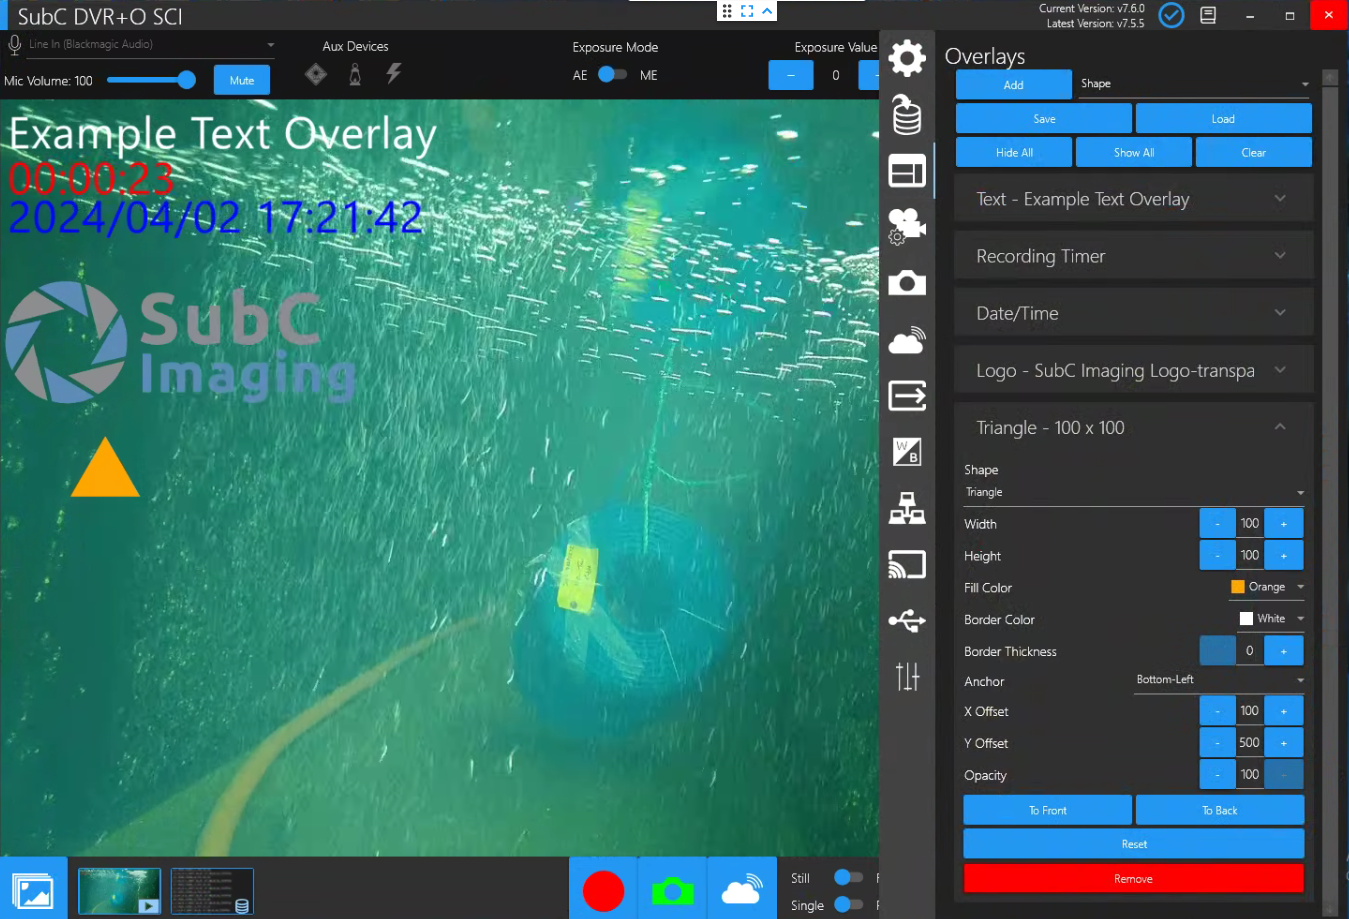Toggle the AE/ME exposure mode switch

612,75
